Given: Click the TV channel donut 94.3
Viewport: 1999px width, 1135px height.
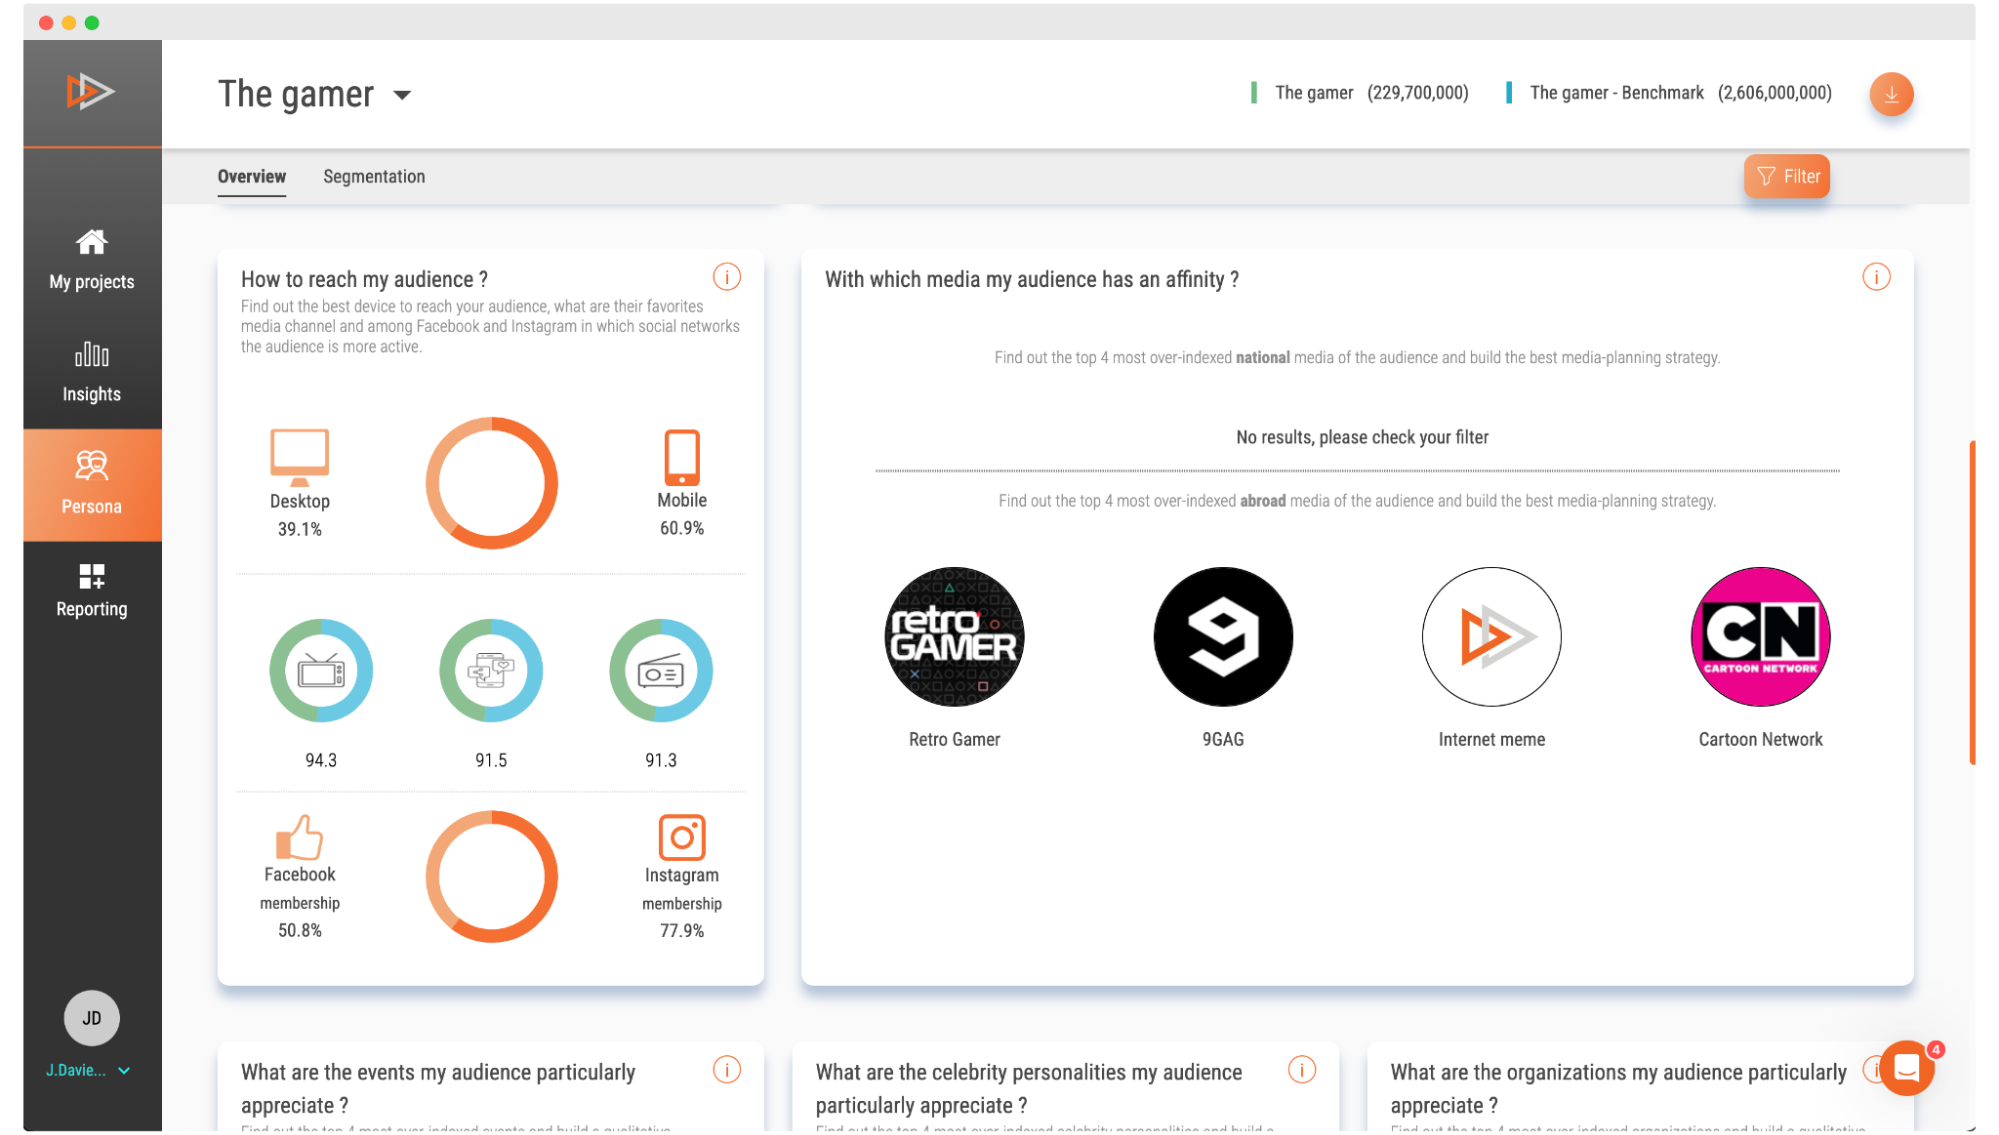Looking at the screenshot, I should (321, 671).
